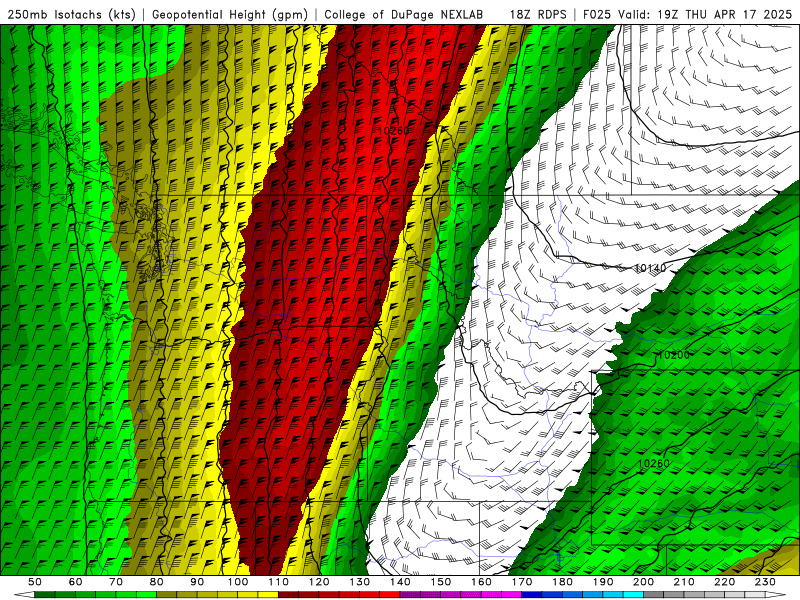Click the cyan legend swatch just left of 200
The height and width of the screenshot is (600, 800).
(634, 595)
